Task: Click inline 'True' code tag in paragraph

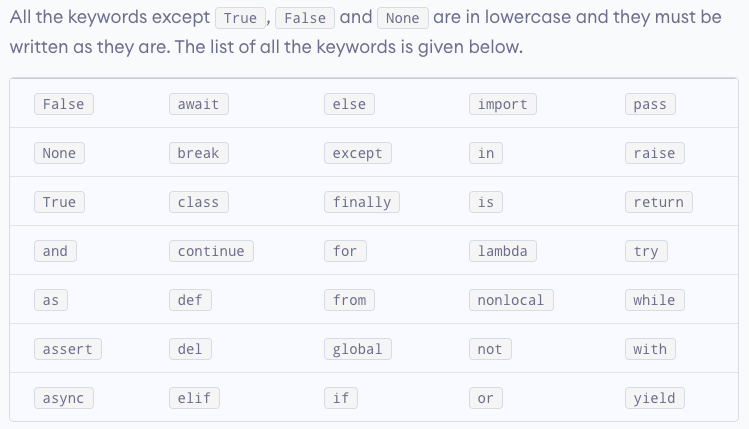Action: click(240, 18)
